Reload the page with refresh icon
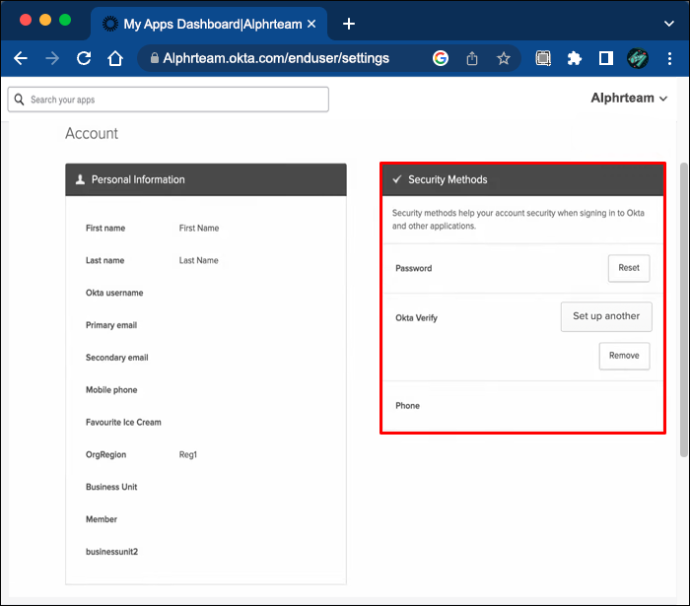The height and width of the screenshot is (606, 690). pos(84,58)
